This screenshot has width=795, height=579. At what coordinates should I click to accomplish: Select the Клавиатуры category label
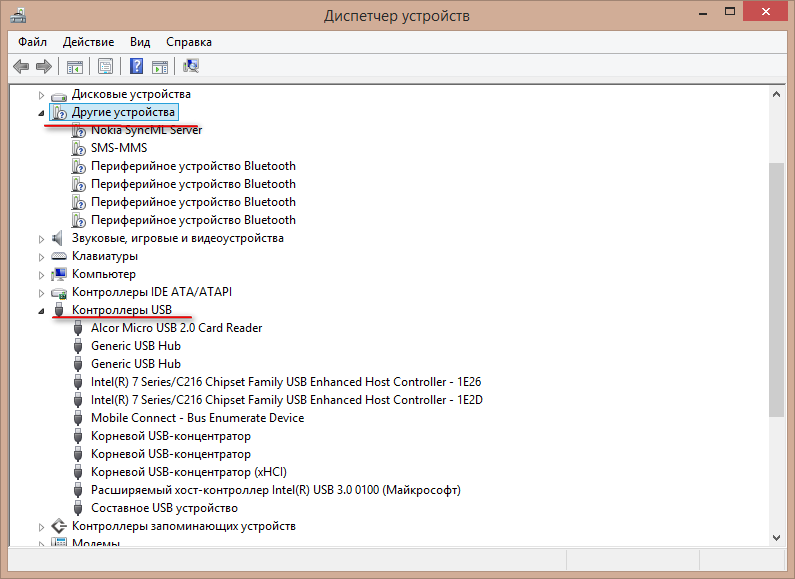click(105, 256)
